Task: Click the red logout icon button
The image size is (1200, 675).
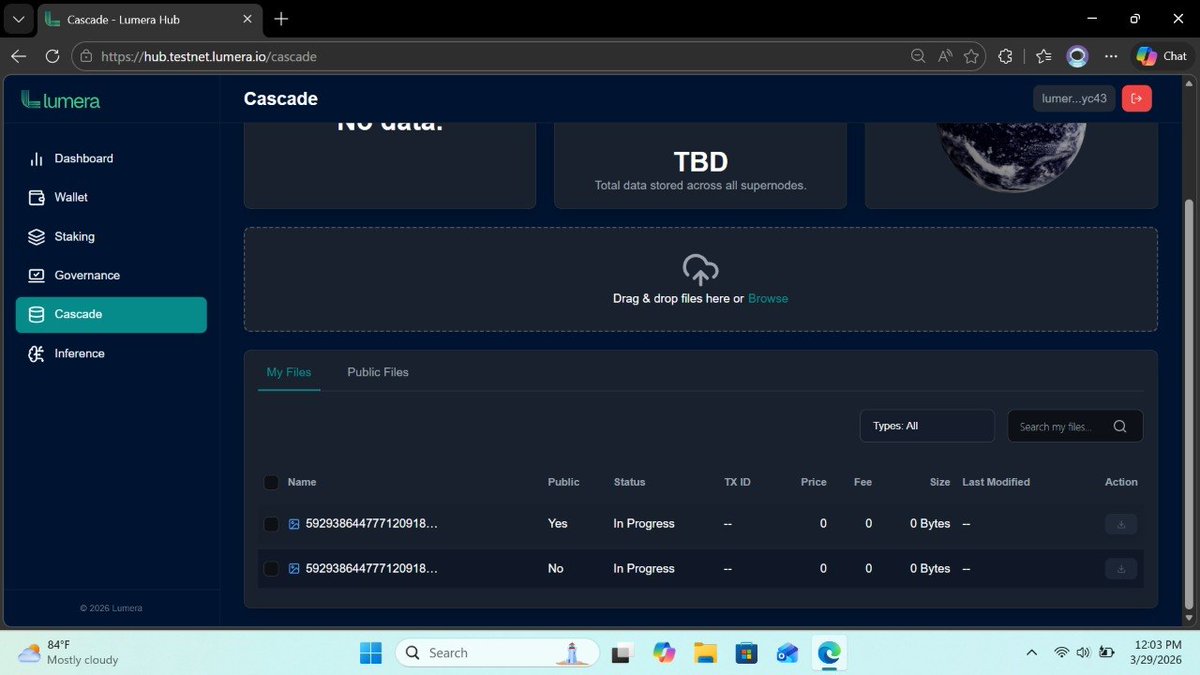Action: pyautogui.click(x=1137, y=98)
